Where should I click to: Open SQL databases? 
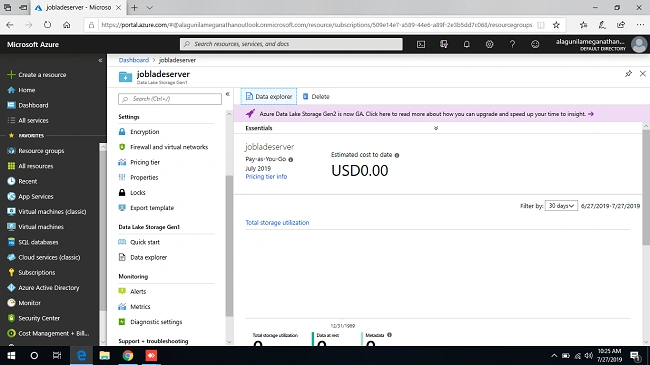(x=33, y=242)
